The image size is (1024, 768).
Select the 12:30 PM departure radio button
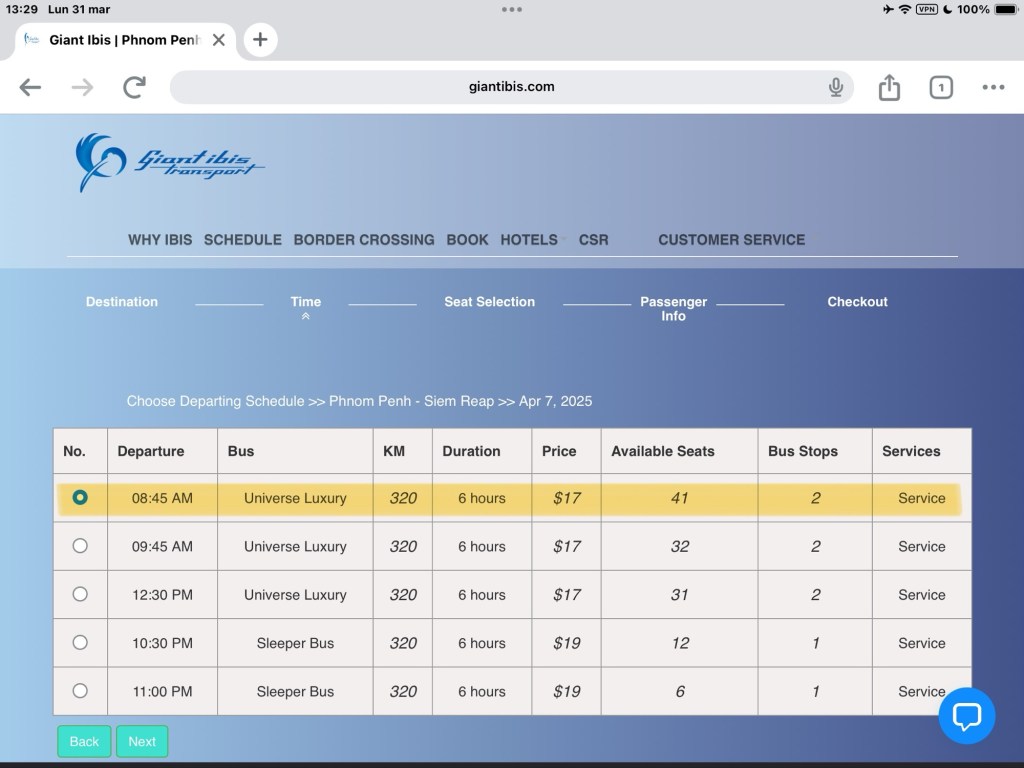point(80,594)
